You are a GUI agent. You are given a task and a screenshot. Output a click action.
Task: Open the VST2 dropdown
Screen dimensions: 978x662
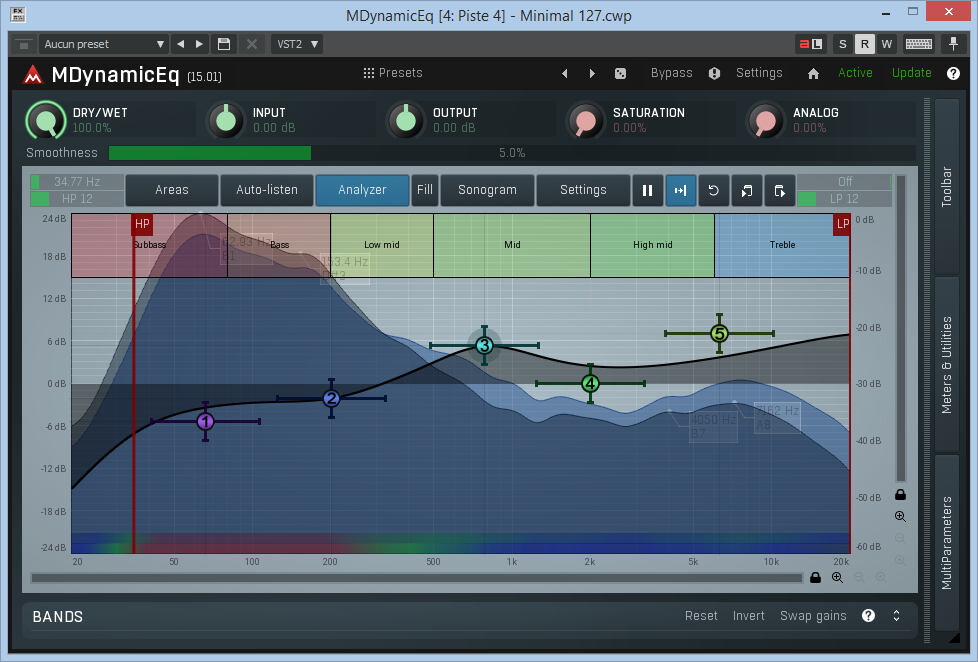coord(297,44)
